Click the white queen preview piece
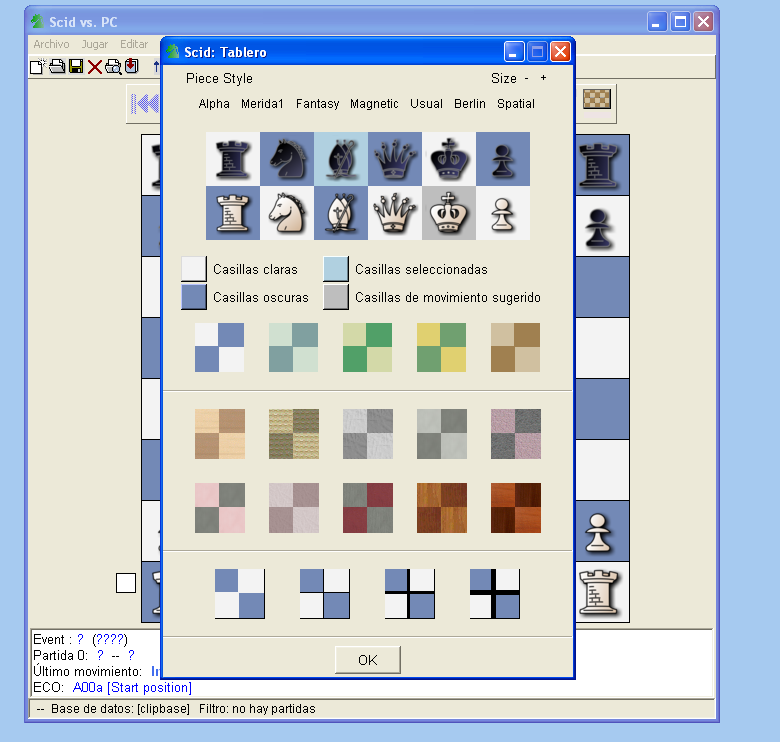Screen dimensions: 780x742 tap(395, 213)
